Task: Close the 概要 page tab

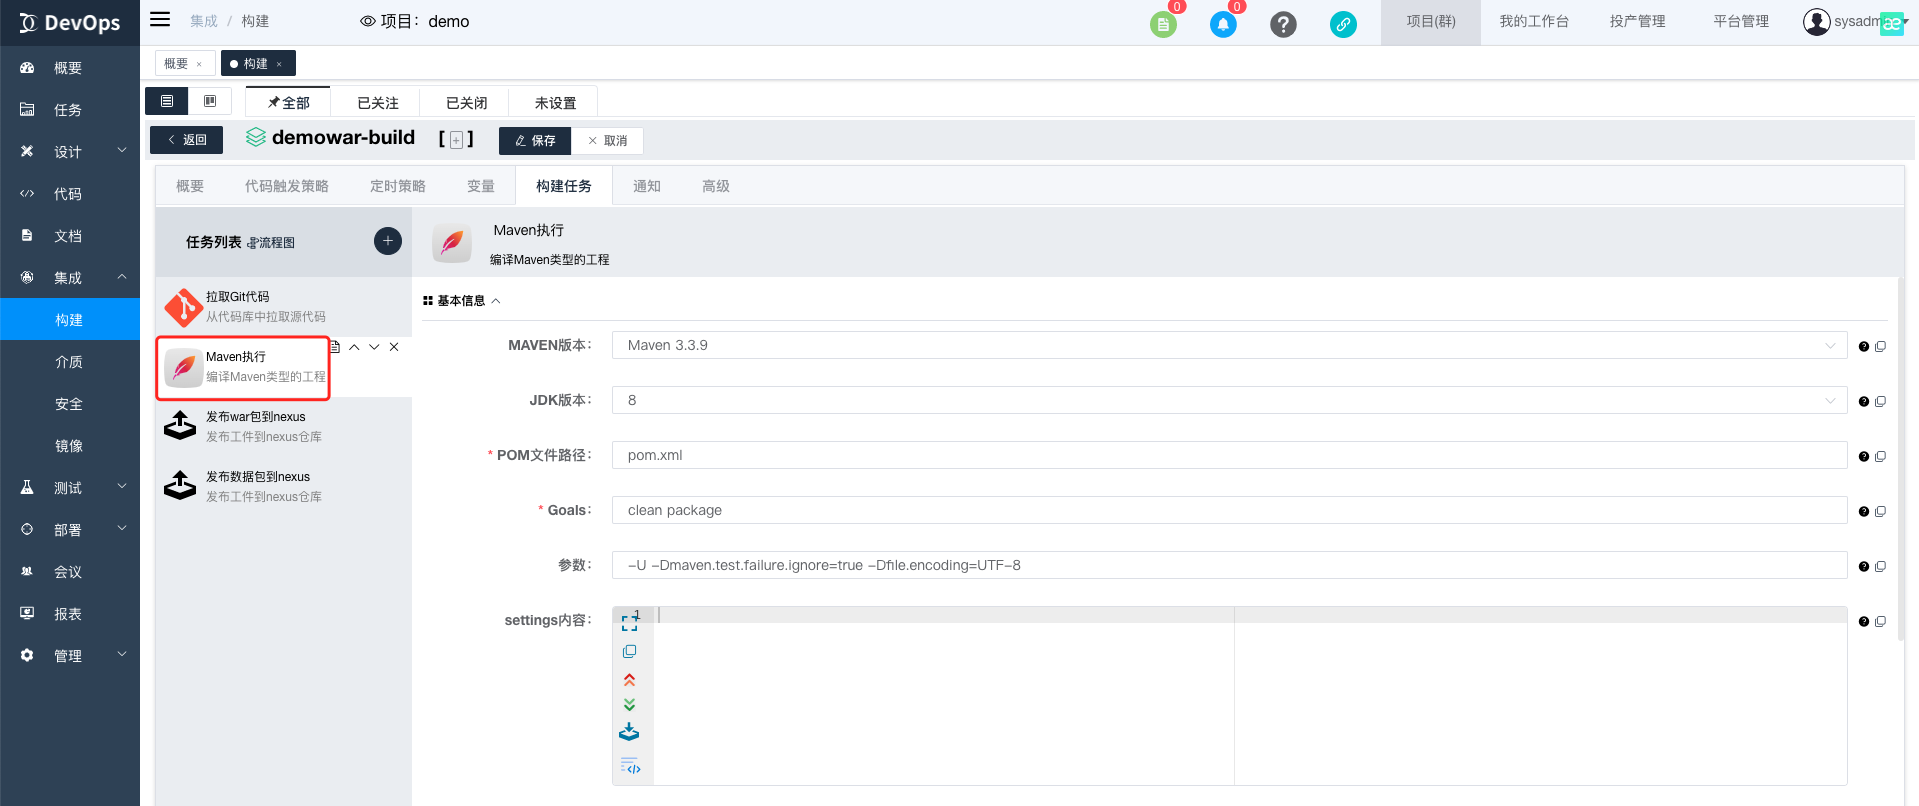Action: tap(199, 64)
